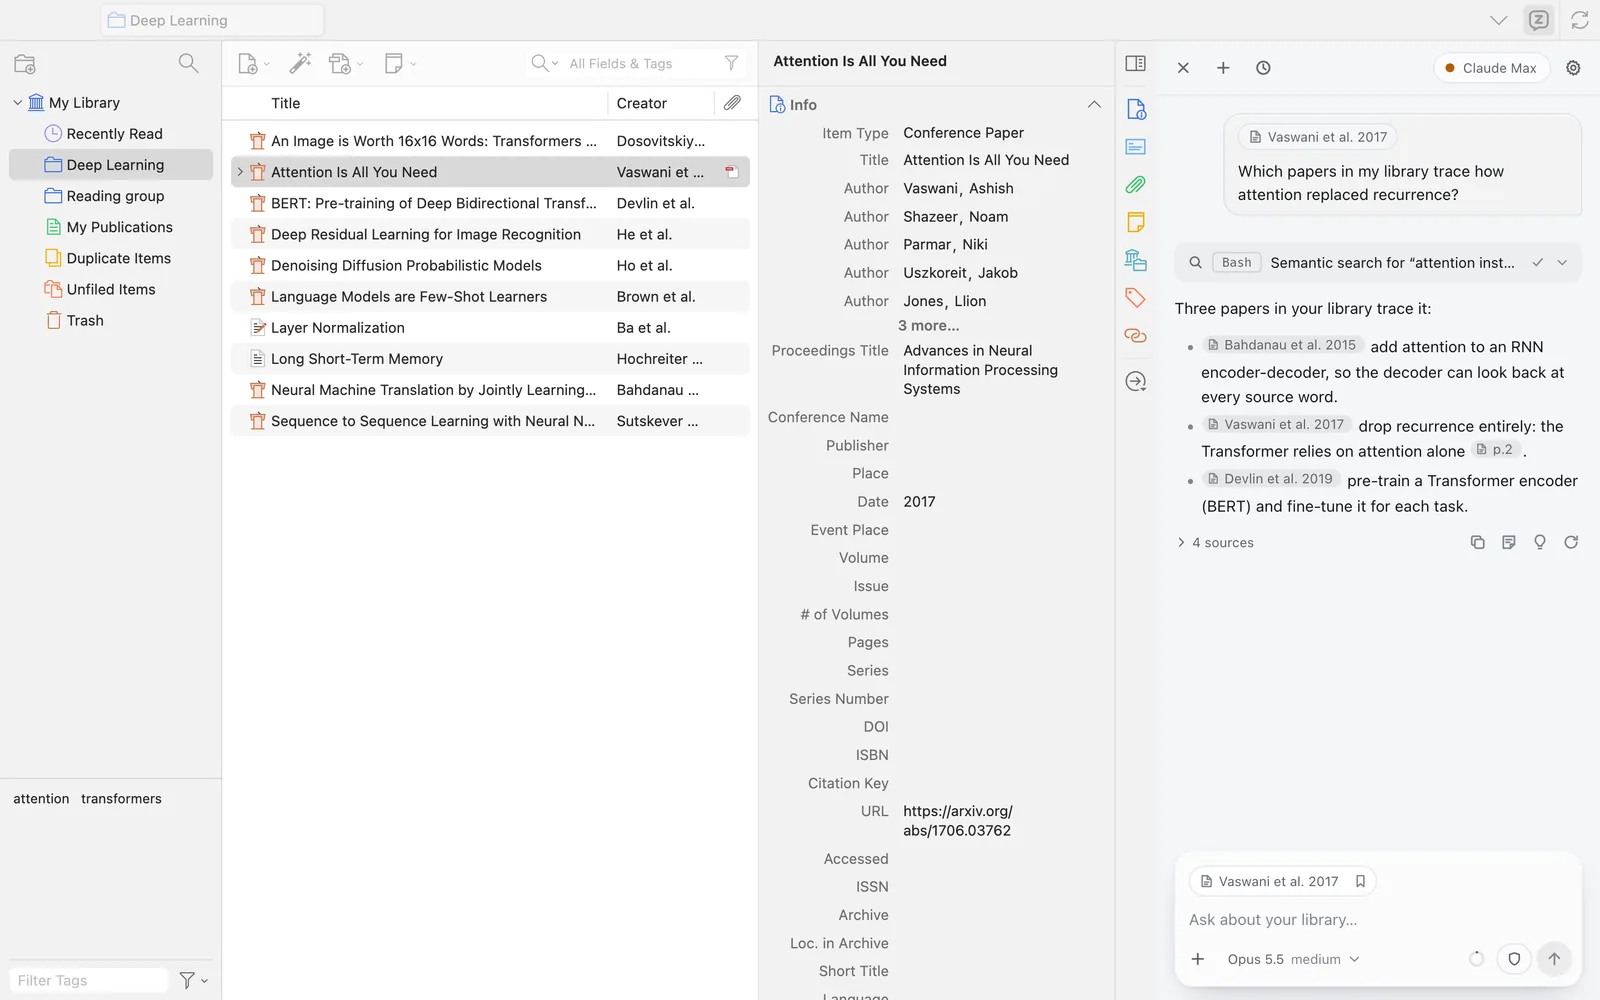
Task: Open chat history clock icon
Action: (x=1263, y=68)
